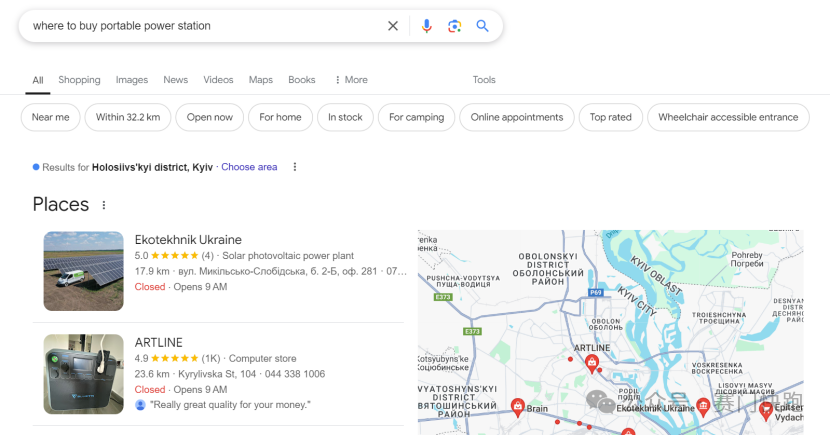Toggle the In stock filter chip
This screenshot has height=435, width=830.
point(345,117)
